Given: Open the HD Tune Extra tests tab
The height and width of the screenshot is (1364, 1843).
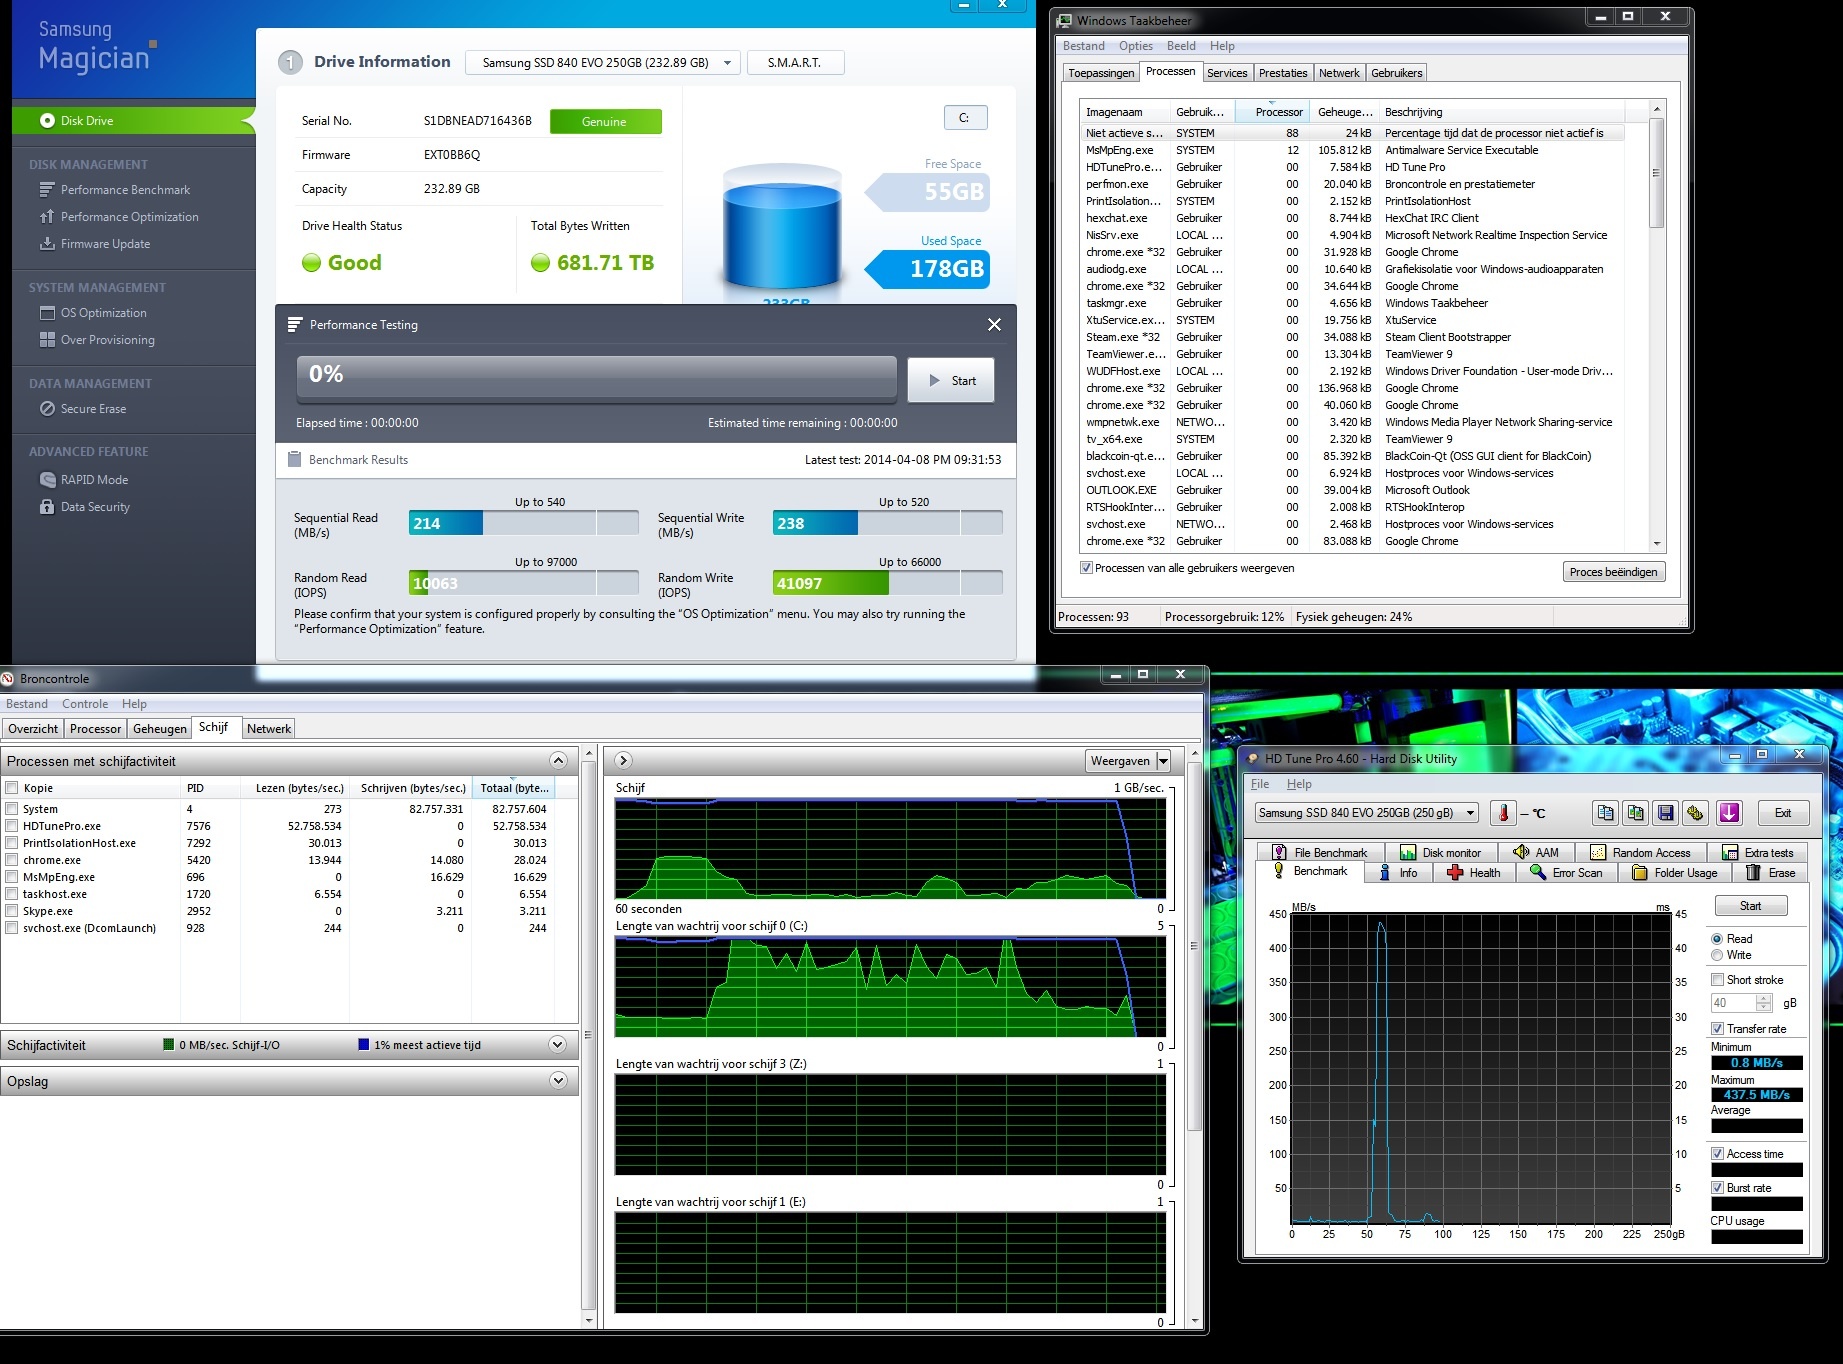Looking at the screenshot, I should pos(1759,853).
